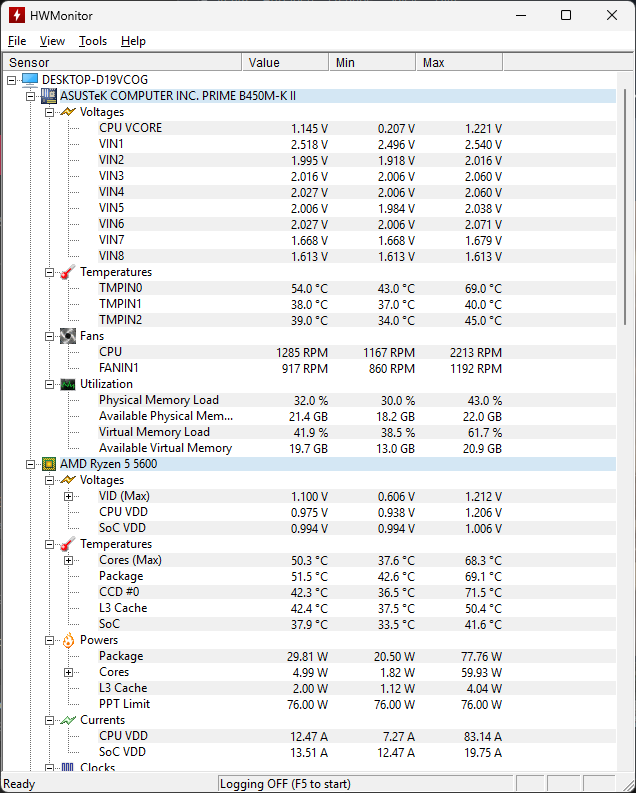This screenshot has width=636, height=793.
Task: Collapse the Ryzen Temperatures group
Action: pyautogui.click(x=50, y=545)
